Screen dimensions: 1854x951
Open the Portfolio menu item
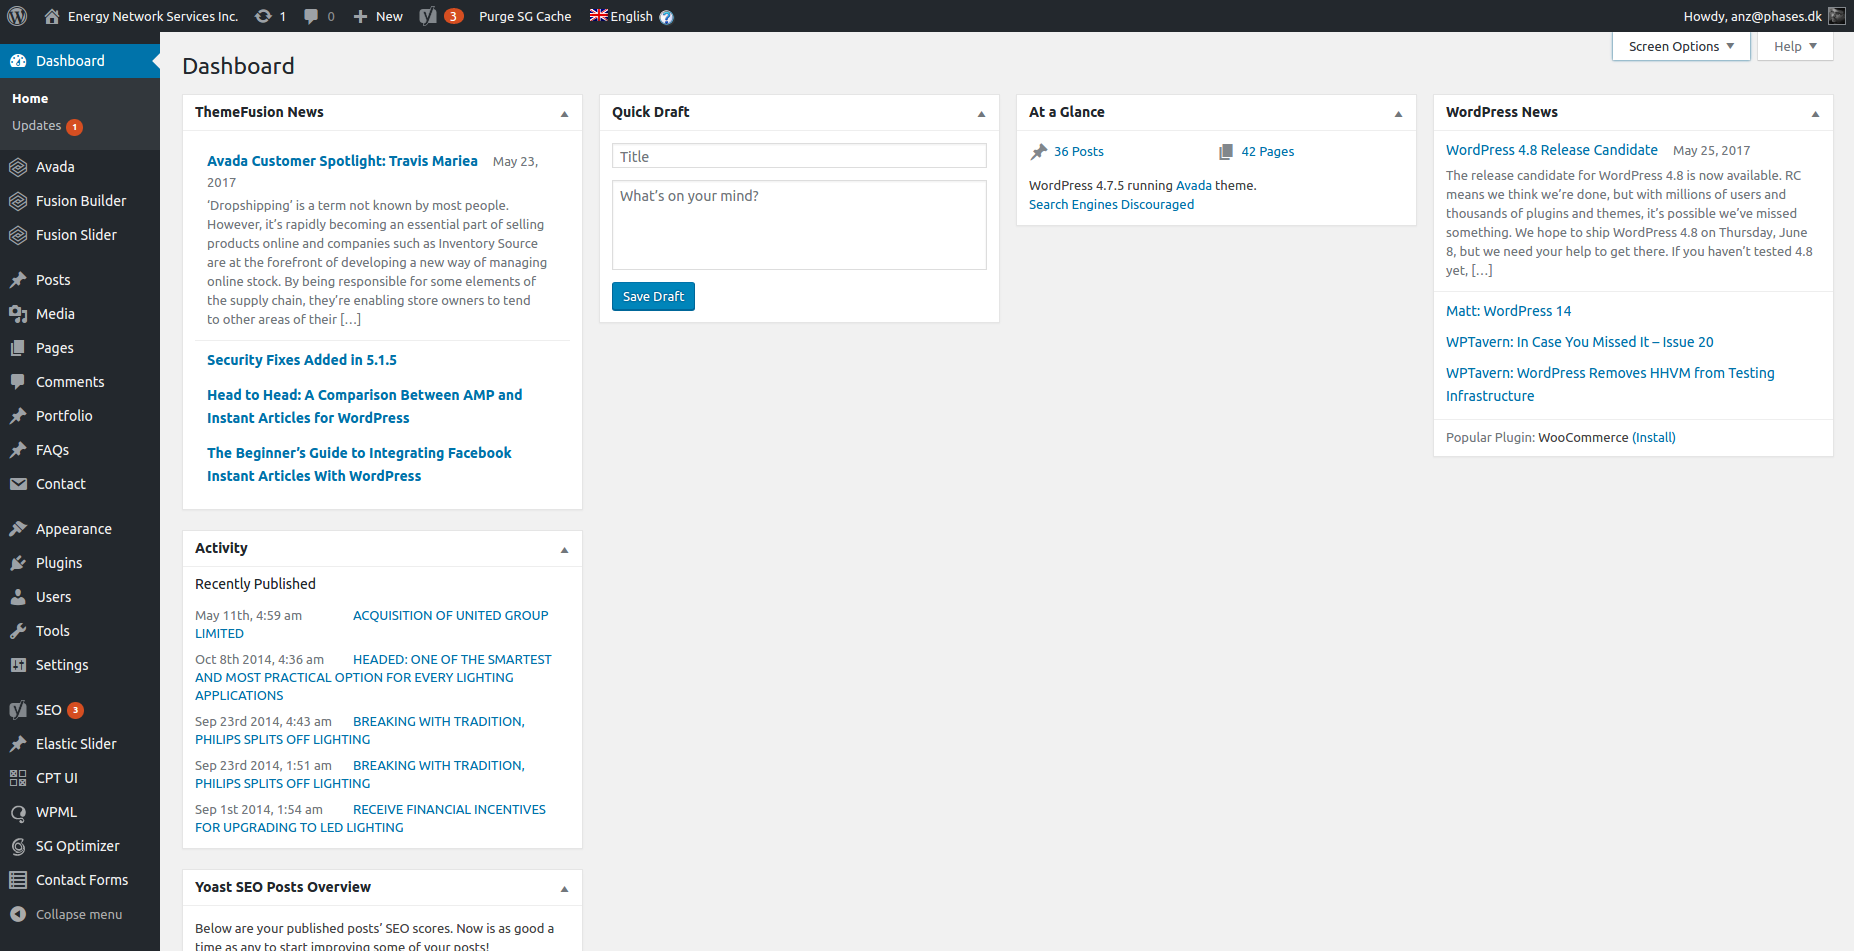(80, 416)
